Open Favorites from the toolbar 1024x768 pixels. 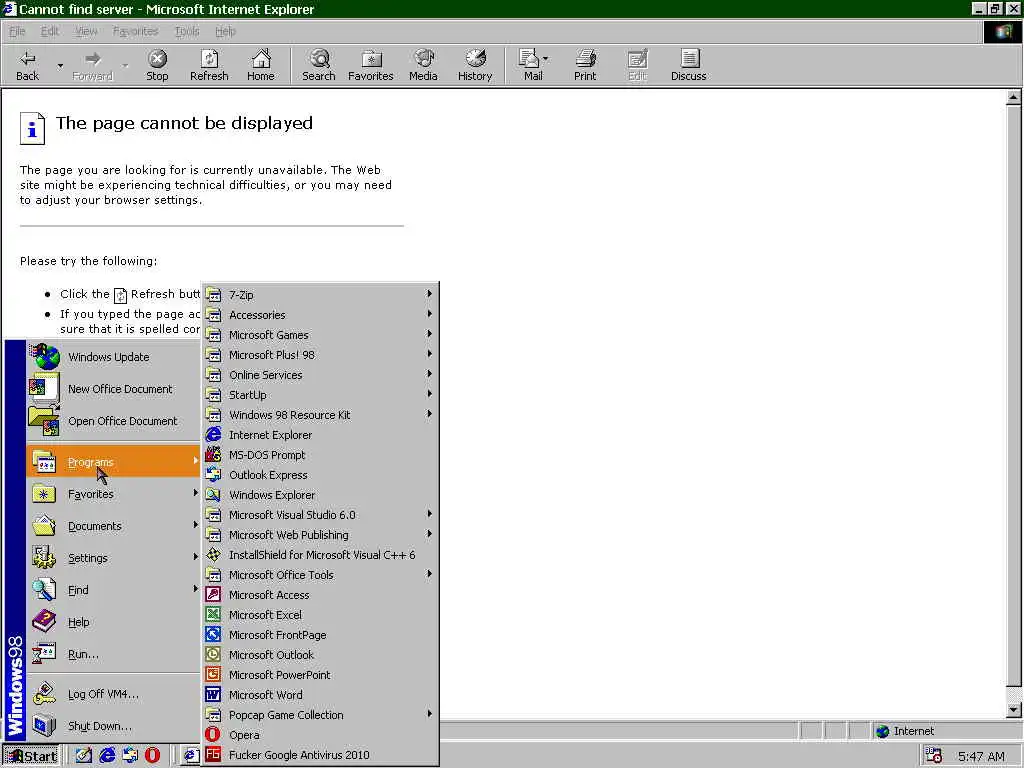pyautogui.click(x=370, y=65)
